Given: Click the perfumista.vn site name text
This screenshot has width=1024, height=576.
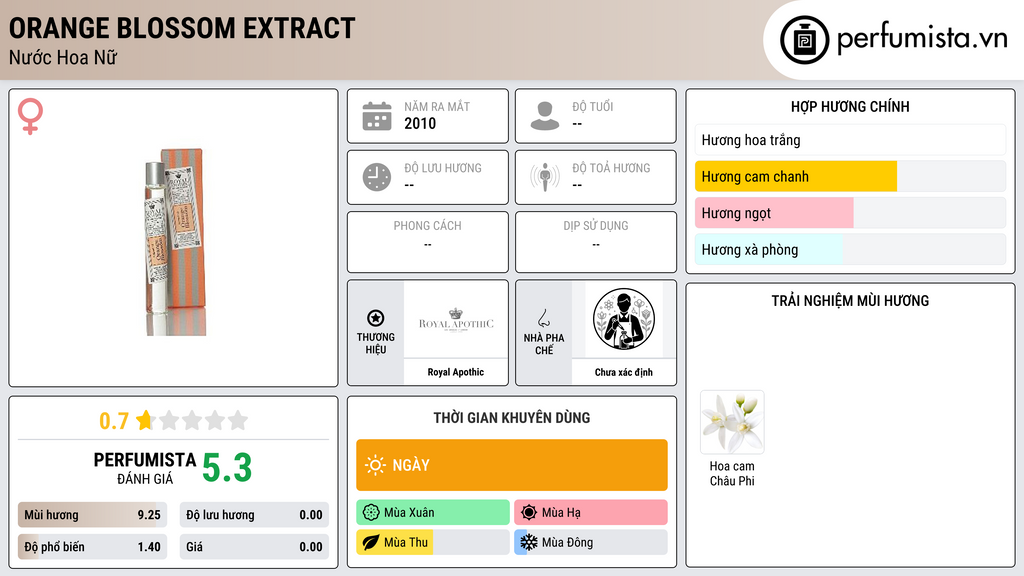Looking at the screenshot, I should (922, 38).
